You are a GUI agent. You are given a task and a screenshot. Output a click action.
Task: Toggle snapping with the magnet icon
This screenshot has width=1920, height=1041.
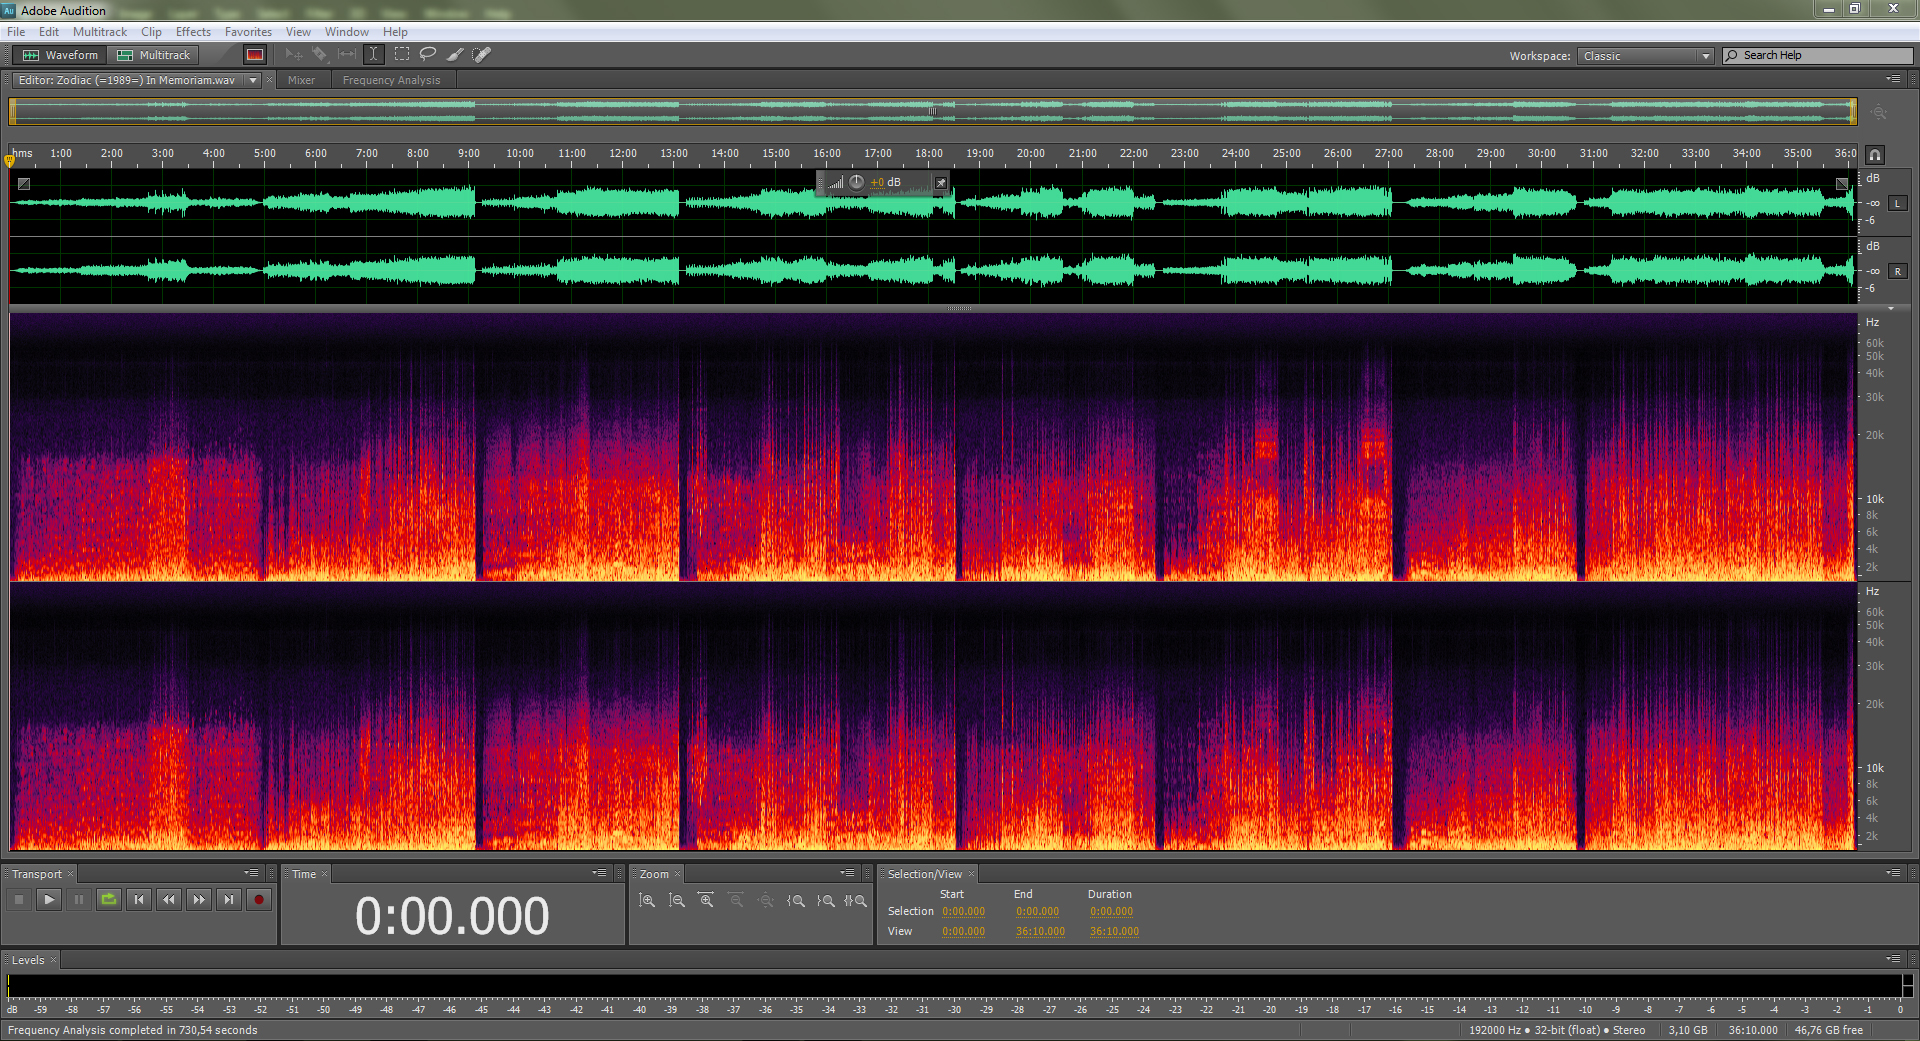pos(1875,155)
